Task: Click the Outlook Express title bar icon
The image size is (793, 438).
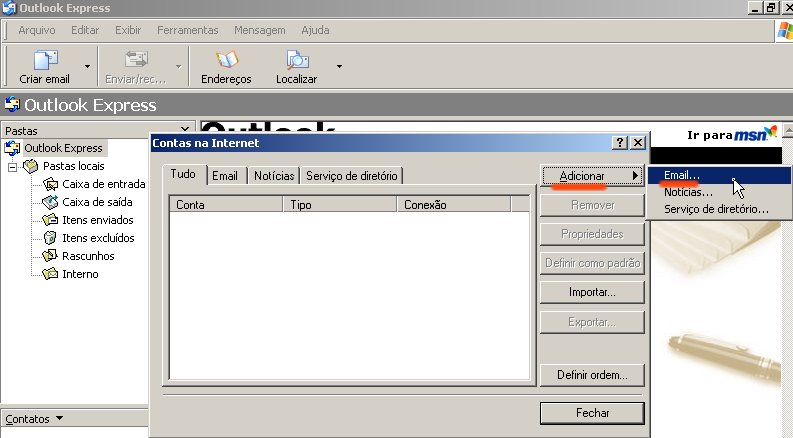Action: (9, 8)
